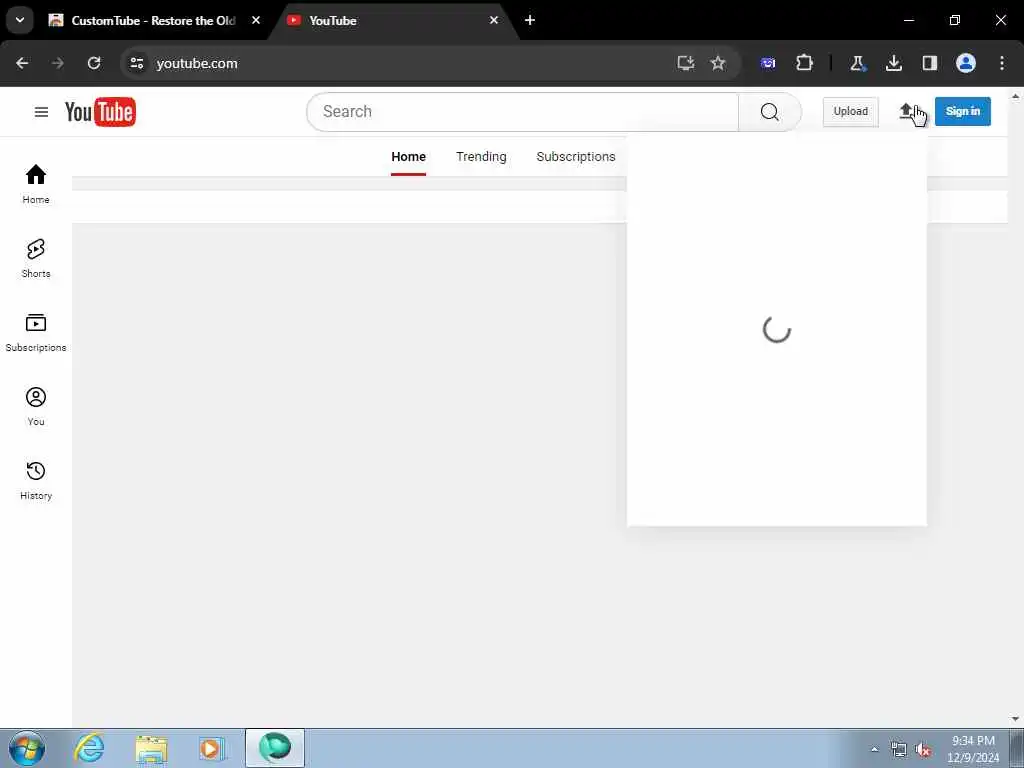Open Shorts in the sidebar
The height and width of the screenshot is (768, 1024).
click(x=36, y=258)
